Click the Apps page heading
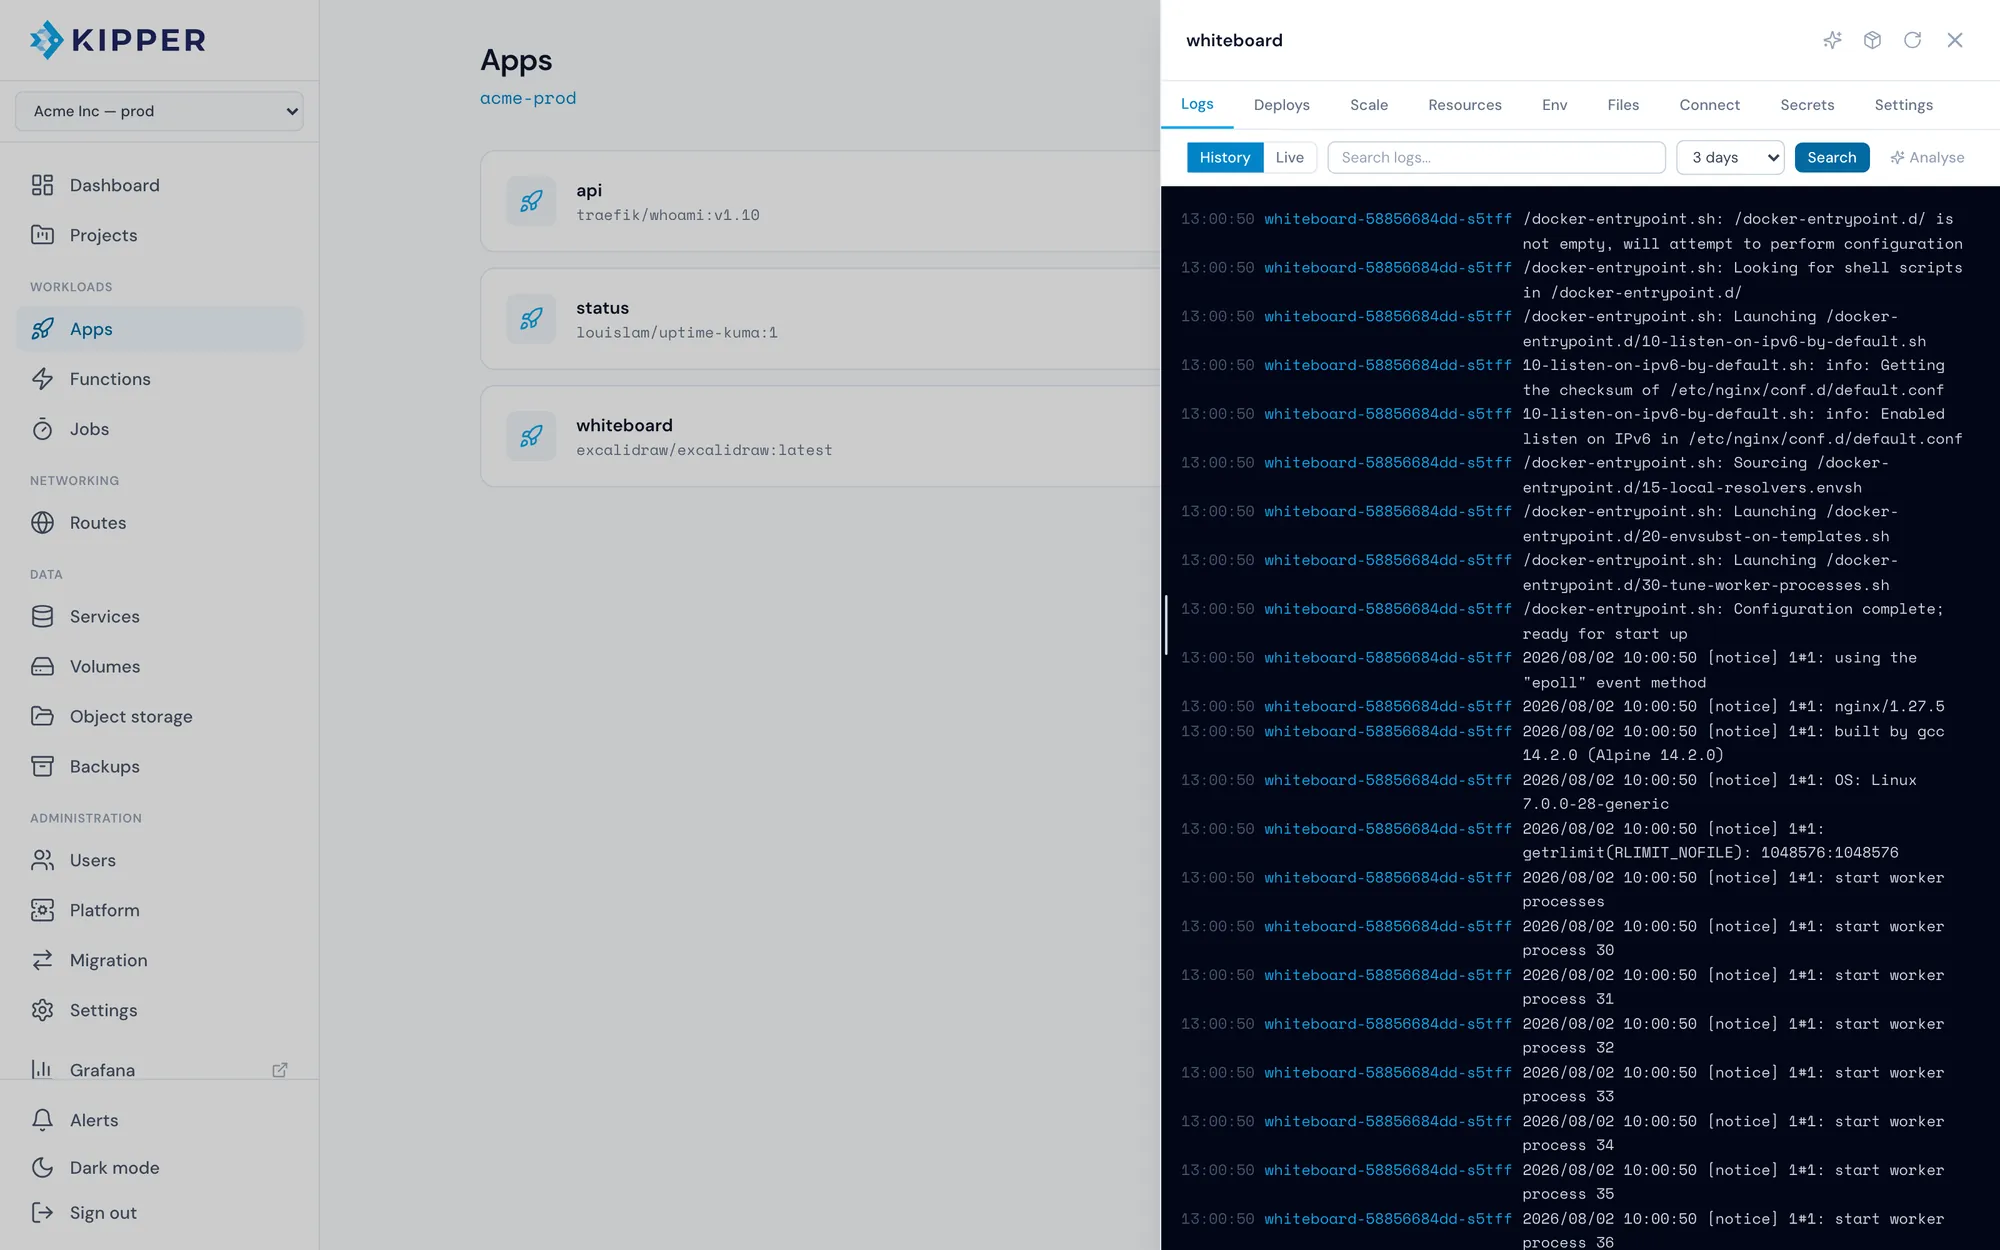Screen dimensions: 2000x1250 click(x=516, y=60)
